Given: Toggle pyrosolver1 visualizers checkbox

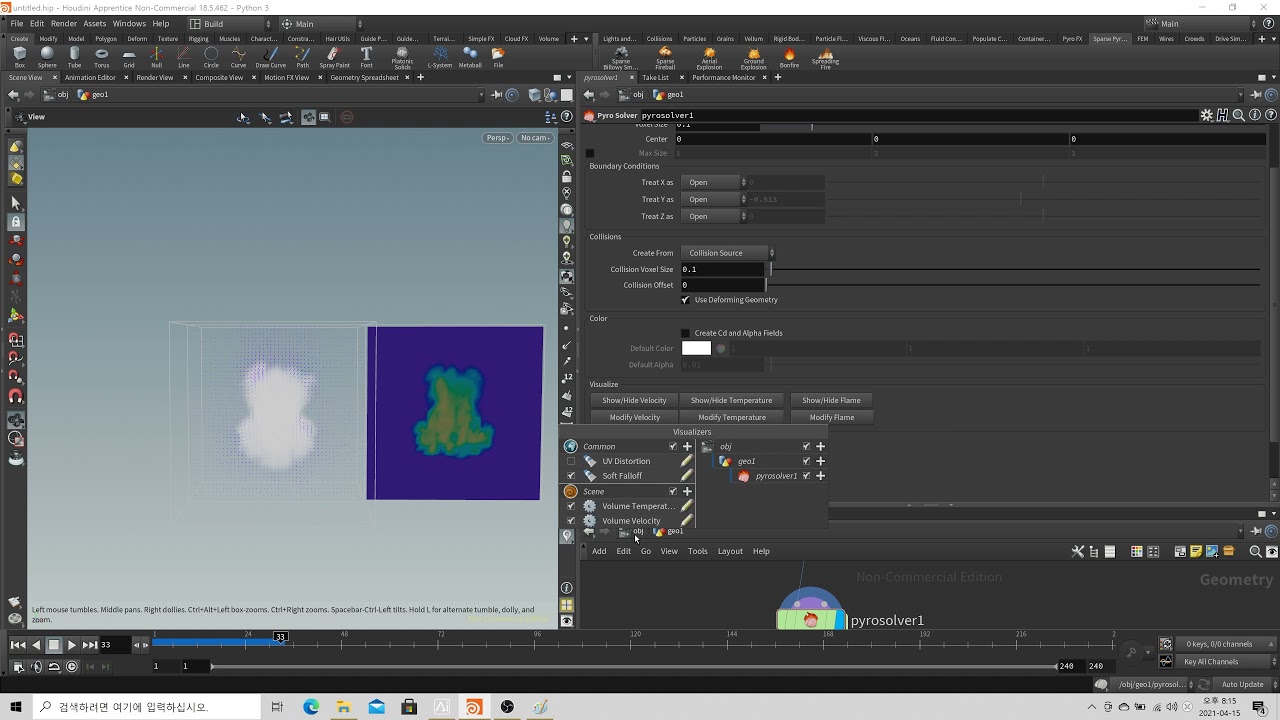Looking at the screenshot, I should pyautogui.click(x=806, y=476).
